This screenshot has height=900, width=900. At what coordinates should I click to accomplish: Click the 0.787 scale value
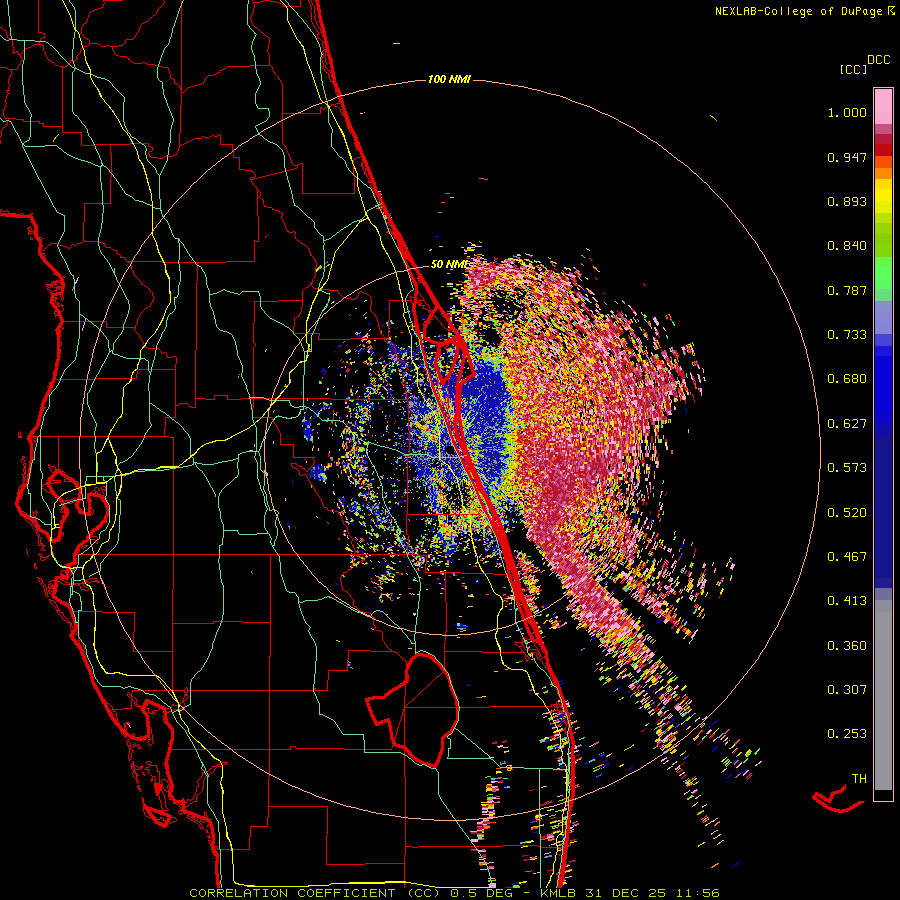pyautogui.click(x=847, y=290)
